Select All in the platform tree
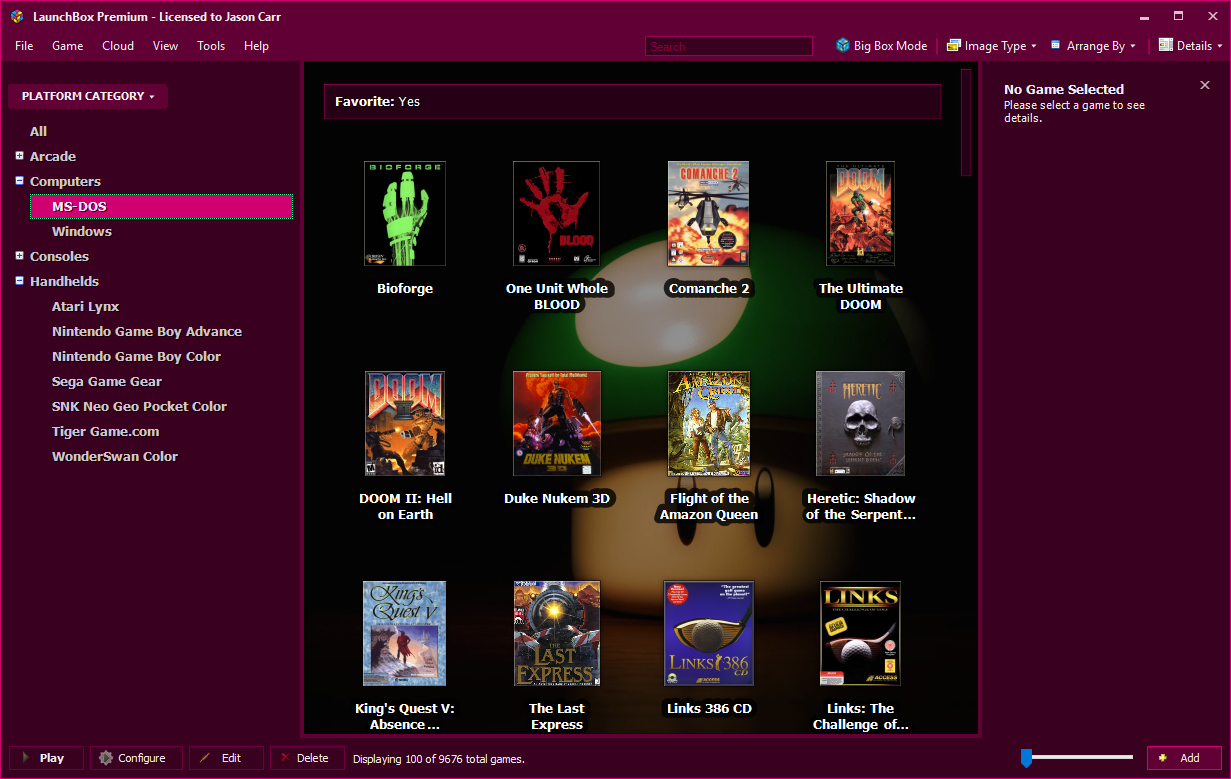Viewport: 1231px width, 779px height. (39, 131)
